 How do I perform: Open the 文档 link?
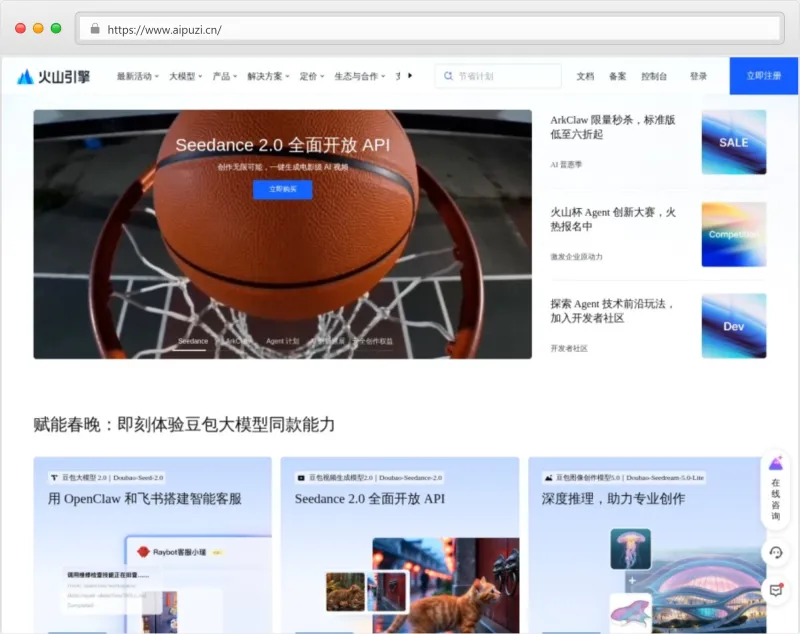click(585, 76)
